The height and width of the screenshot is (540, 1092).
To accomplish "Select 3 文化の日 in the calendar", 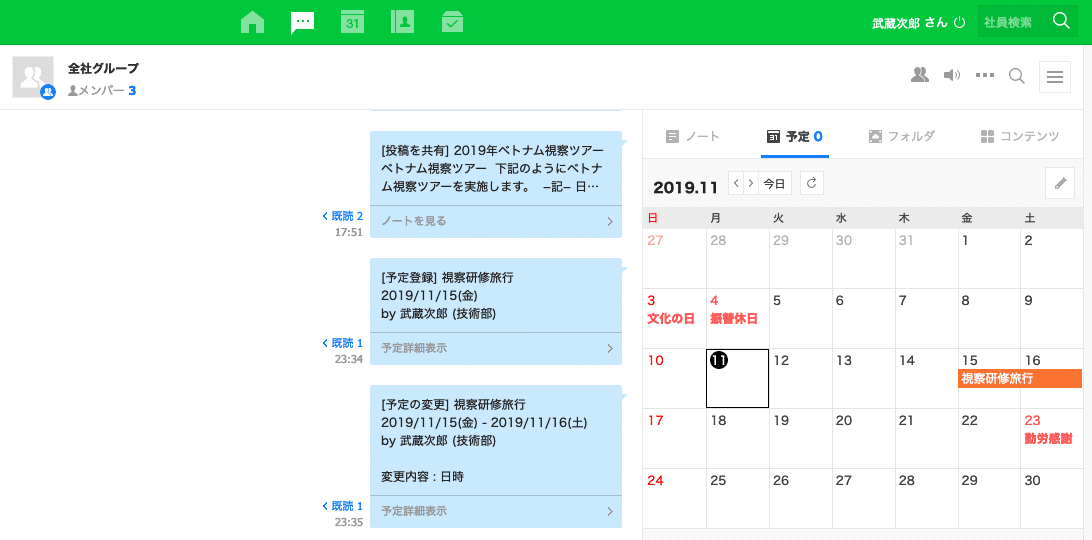I will 674,318.
